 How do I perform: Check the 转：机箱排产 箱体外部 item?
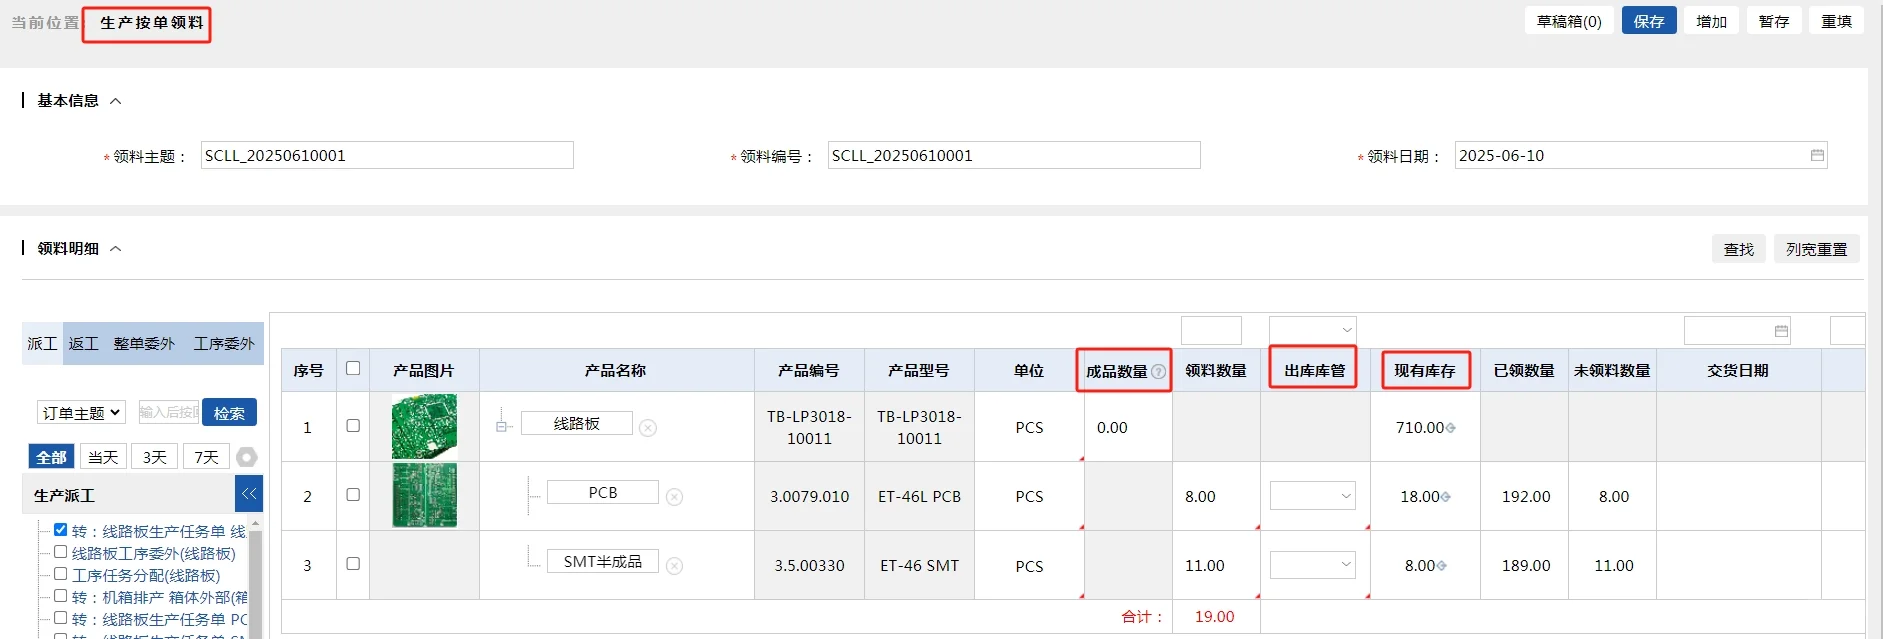click(60, 596)
